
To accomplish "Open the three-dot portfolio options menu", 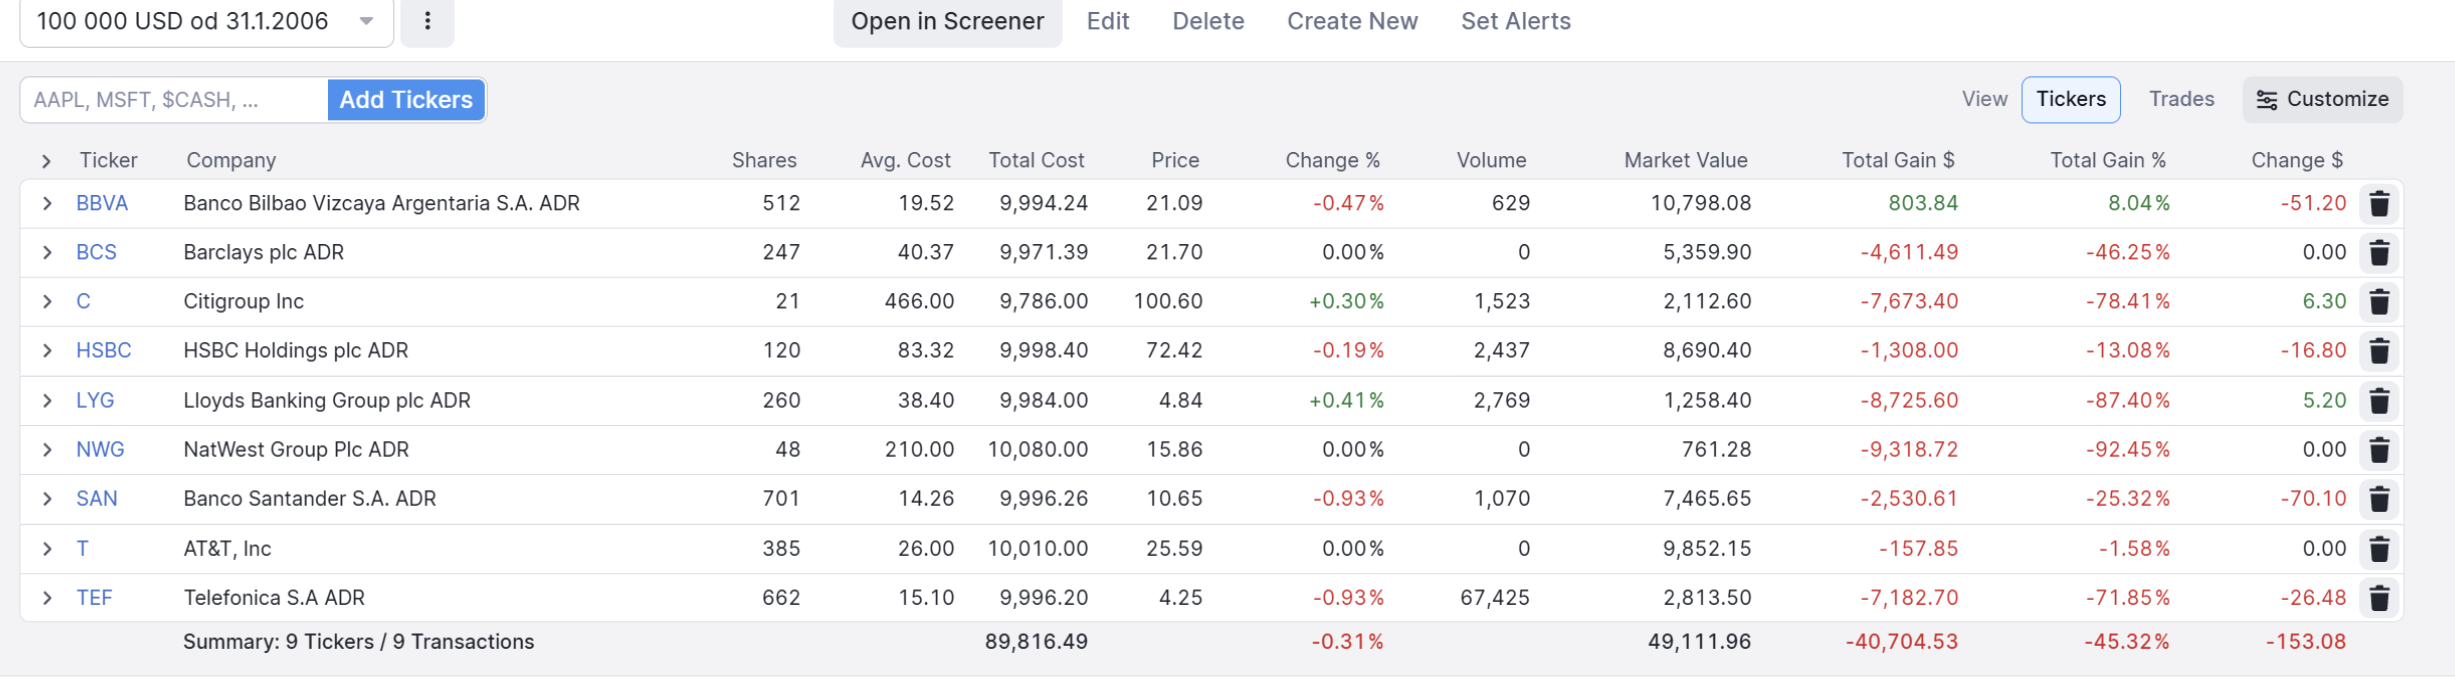I will tap(427, 21).
